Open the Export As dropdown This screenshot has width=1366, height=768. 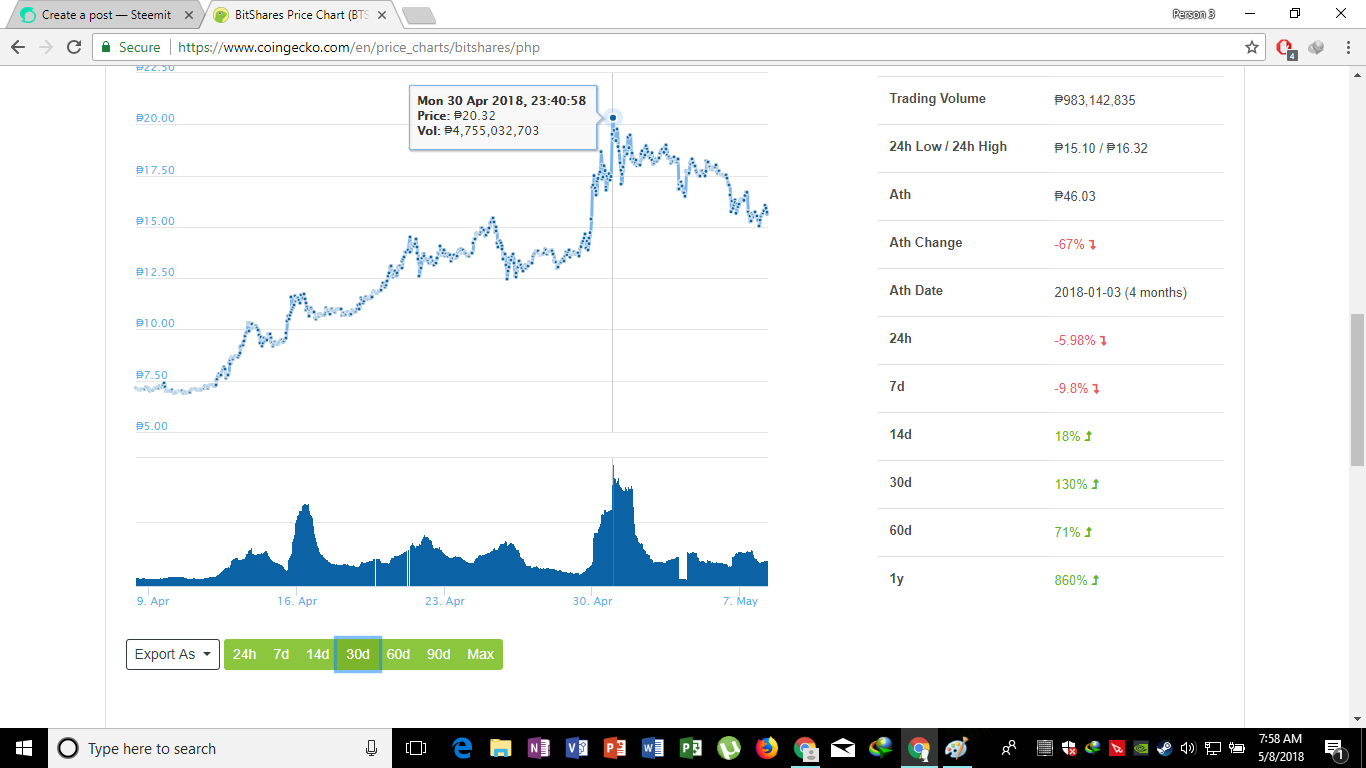click(173, 654)
